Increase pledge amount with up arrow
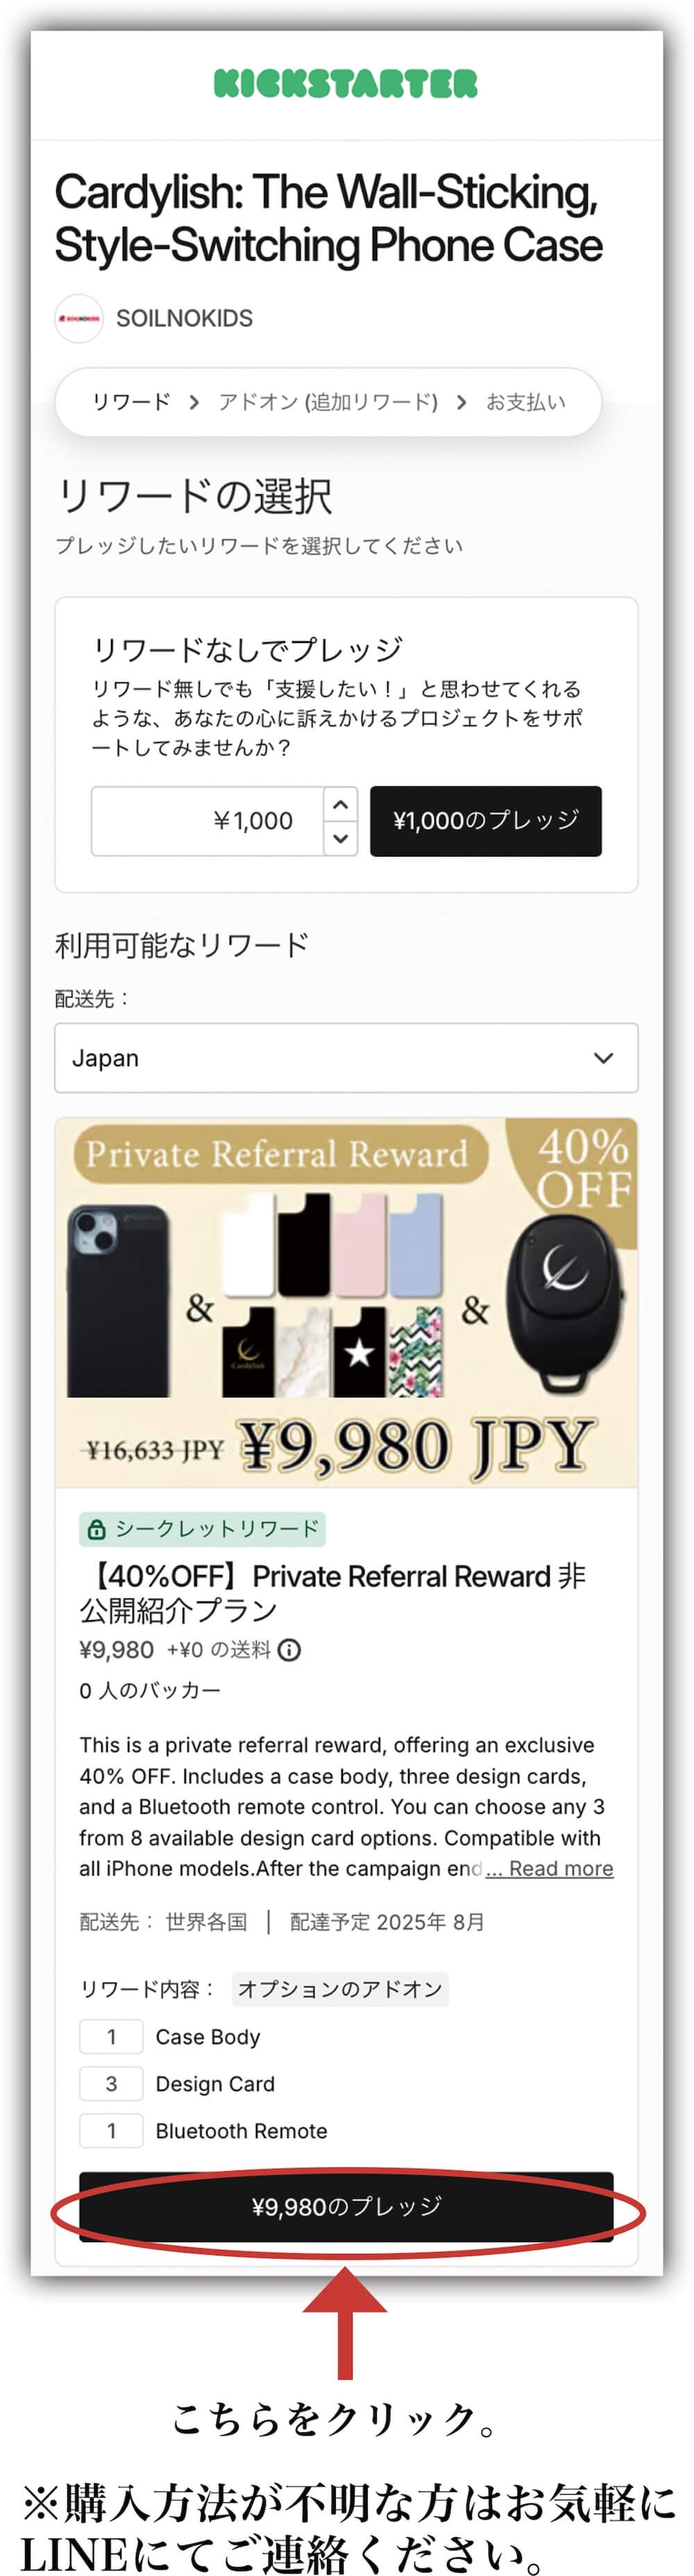This screenshot has height=2576, width=694. [x=340, y=804]
